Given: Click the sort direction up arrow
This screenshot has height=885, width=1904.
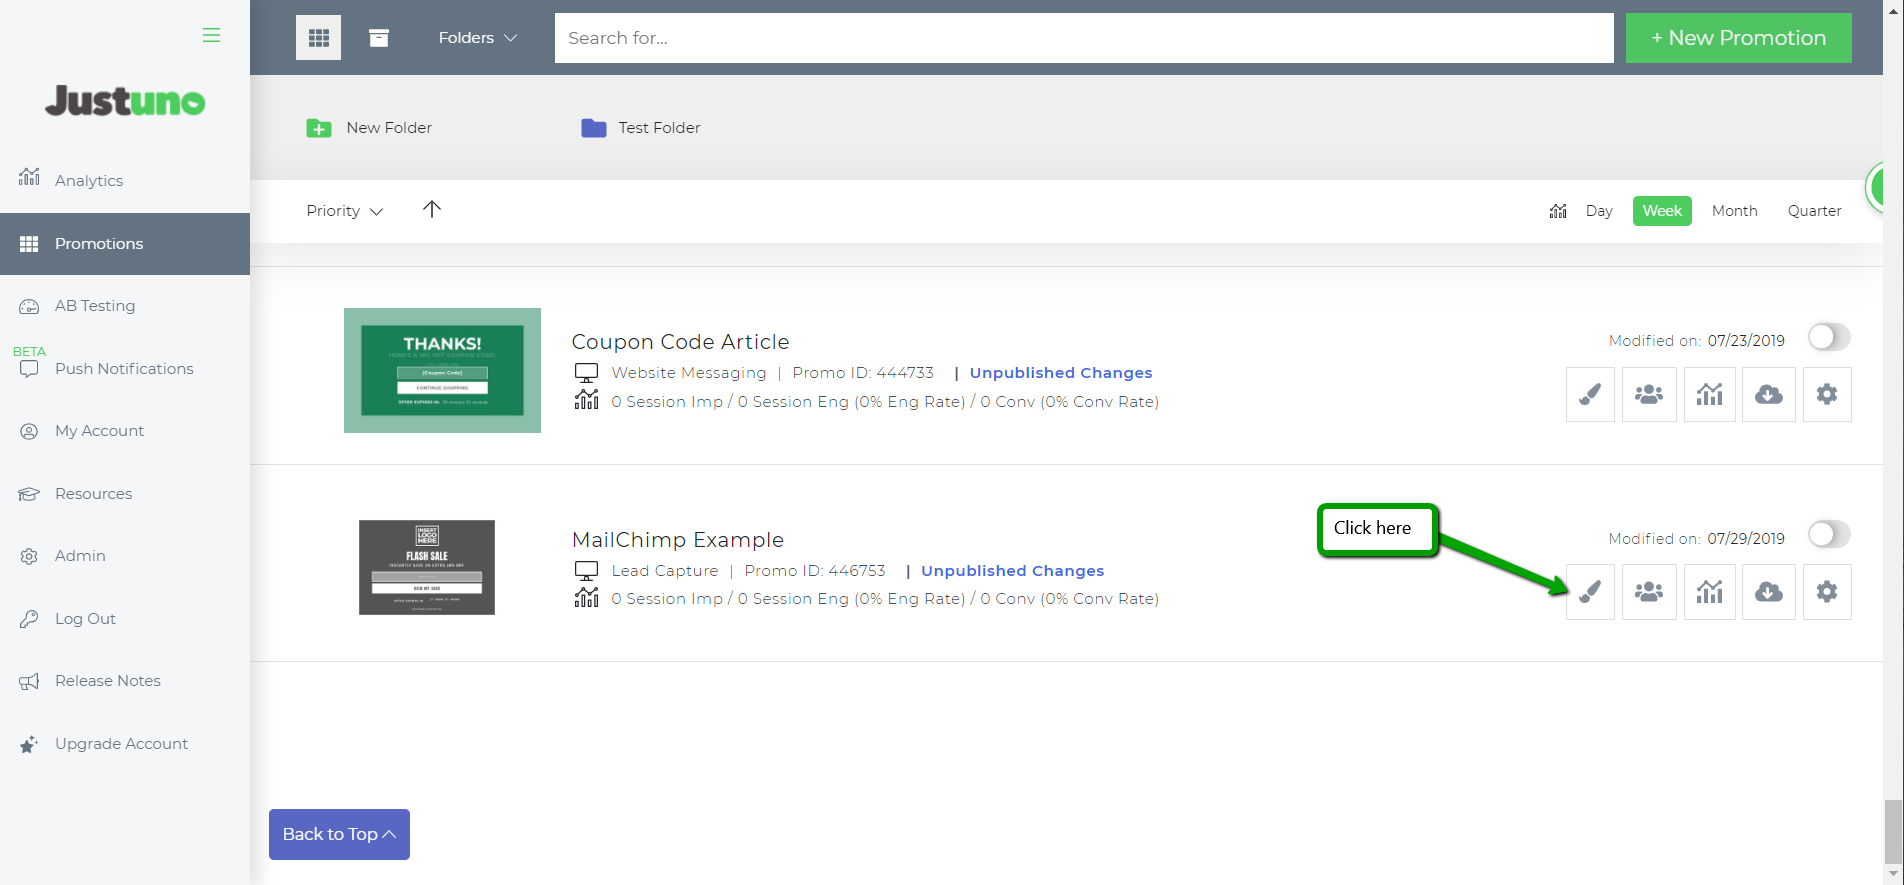Looking at the screenshot, I should click(432, 209).
